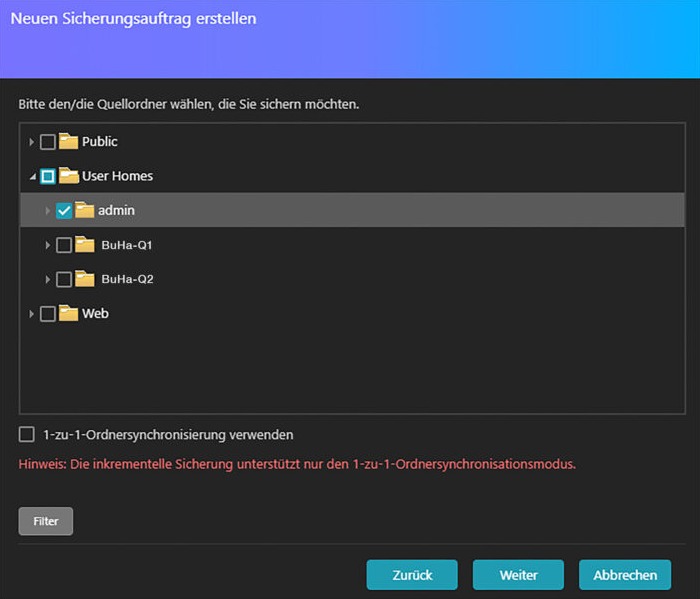Expand the BuHa-Q1 folder node
The image size is (700, 599).
[x=47, y=245]
